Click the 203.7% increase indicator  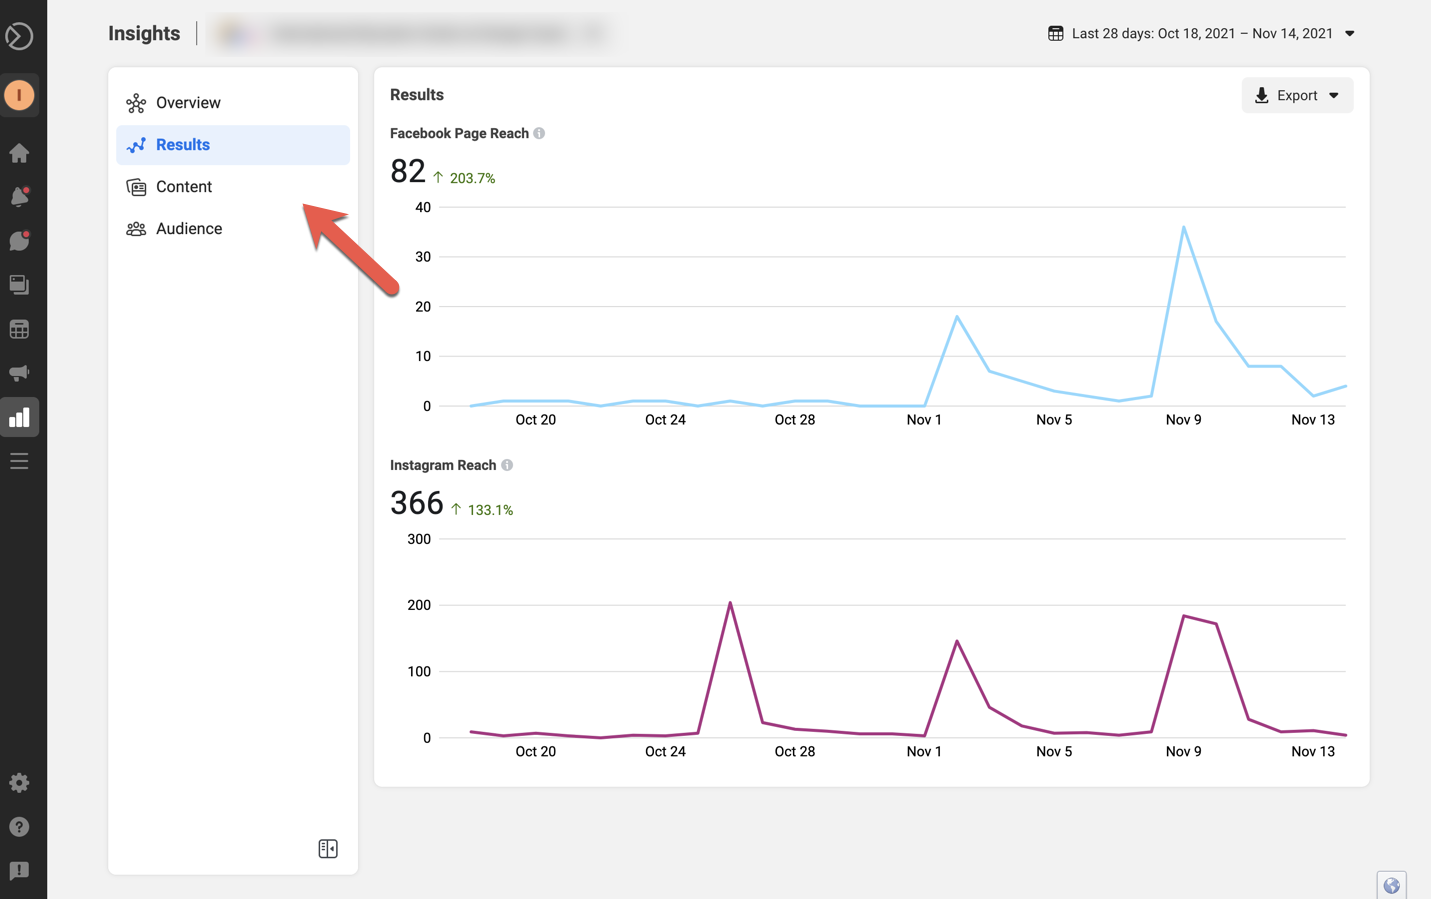(464, 178)
